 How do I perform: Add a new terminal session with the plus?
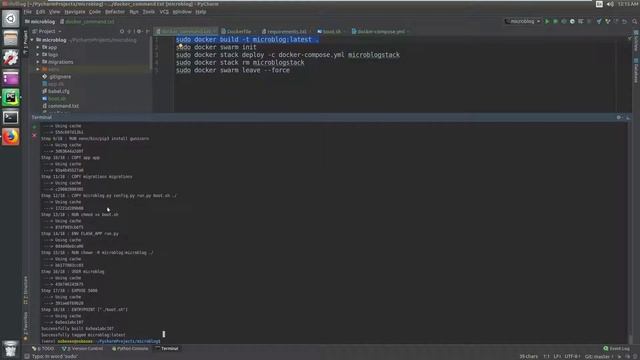point(34,127)
